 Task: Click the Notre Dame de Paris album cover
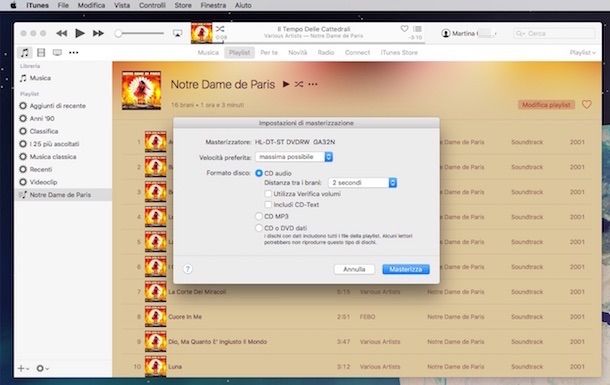coord(141,90)
